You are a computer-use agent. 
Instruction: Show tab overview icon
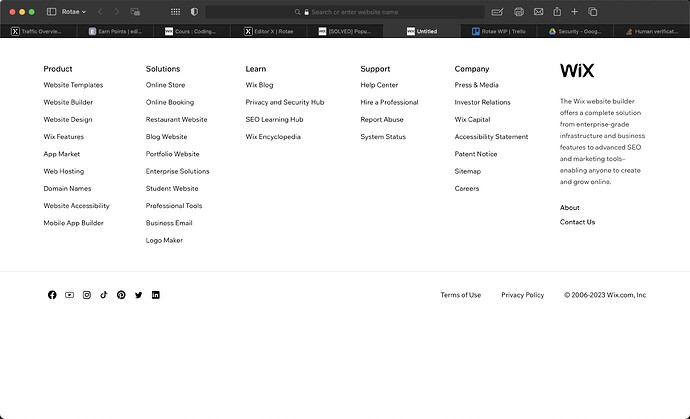(593, 12)
